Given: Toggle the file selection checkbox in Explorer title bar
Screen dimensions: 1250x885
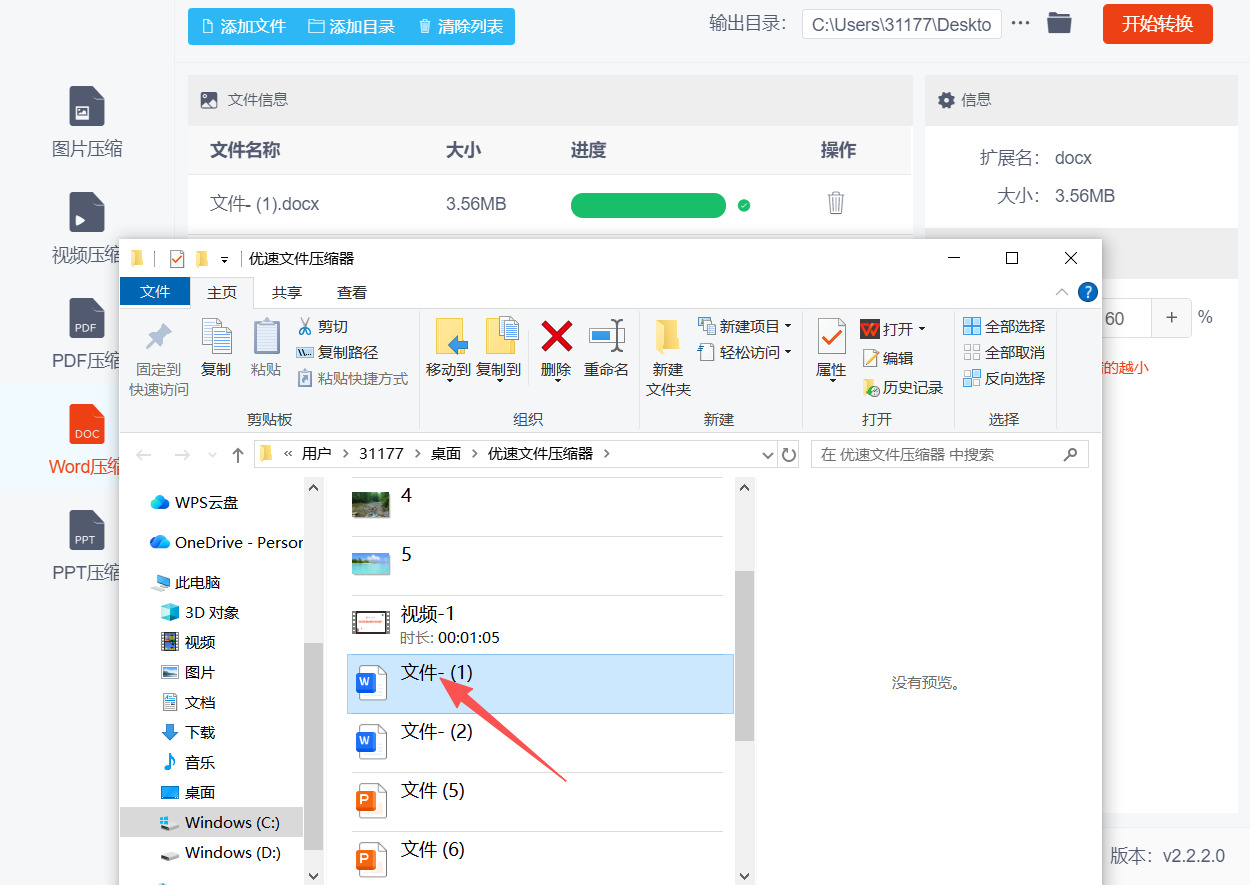Looking at the screenshot, I should [x=176, y=258].
